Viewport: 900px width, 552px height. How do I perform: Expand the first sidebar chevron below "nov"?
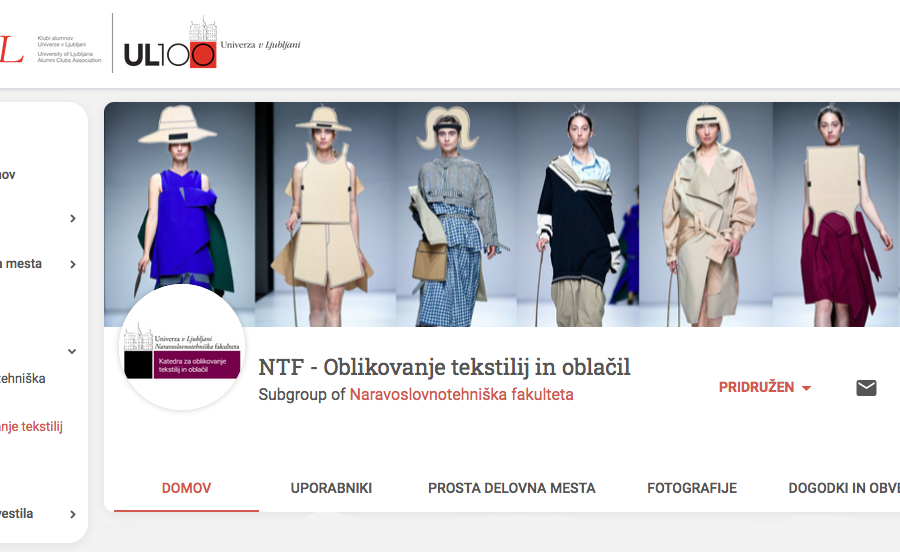click(x=73, y=218)
